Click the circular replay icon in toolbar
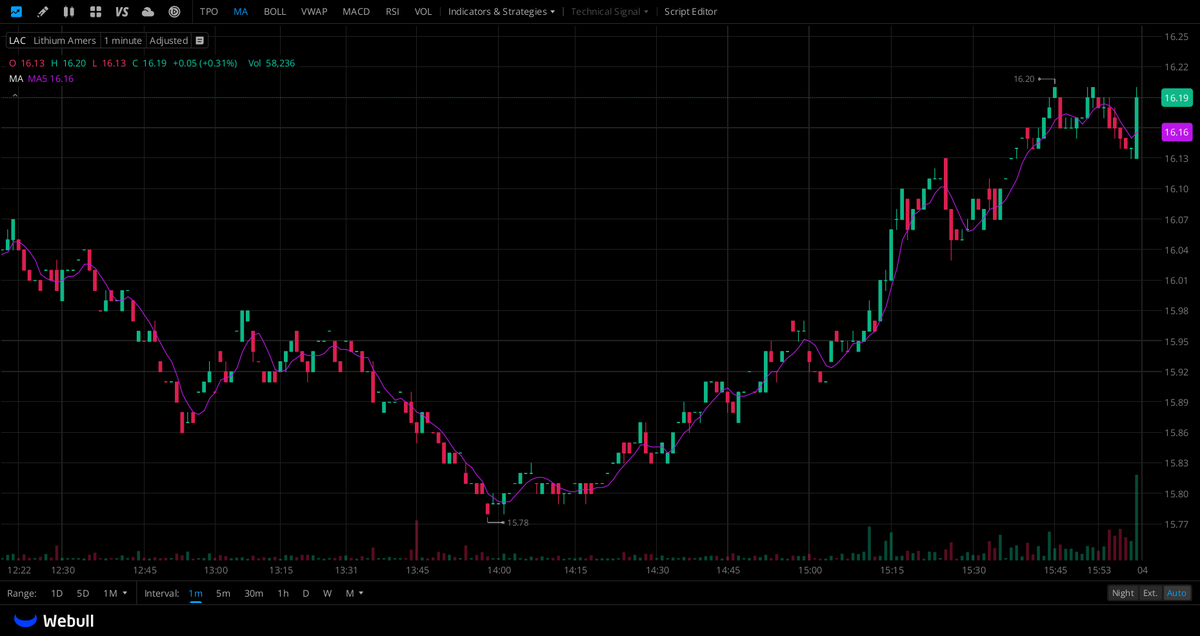This screenshot has width=1200, height=636. click(174, 12)
